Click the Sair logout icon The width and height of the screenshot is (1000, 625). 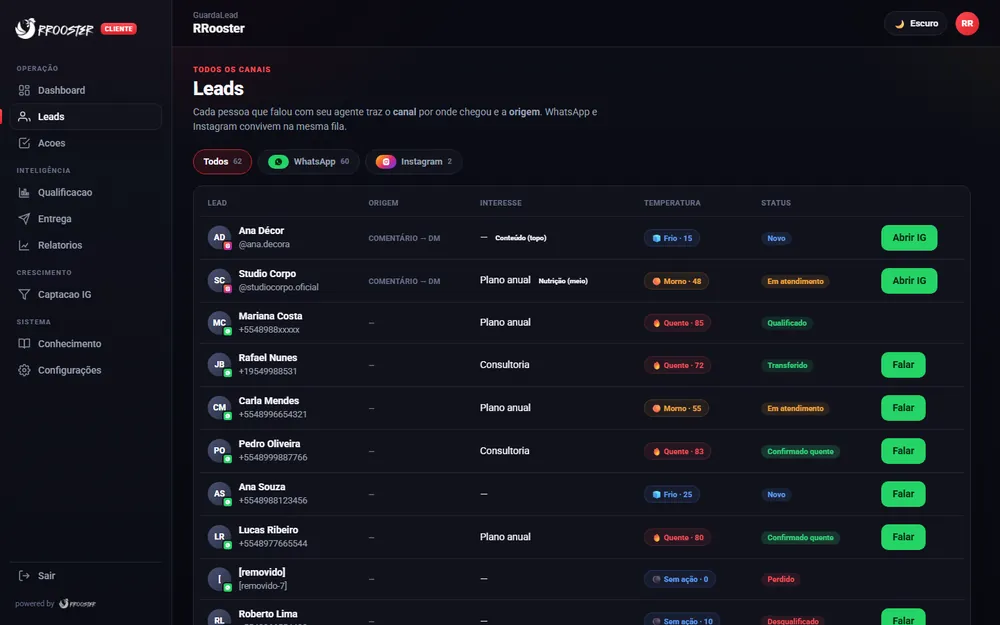coord(24,576)
